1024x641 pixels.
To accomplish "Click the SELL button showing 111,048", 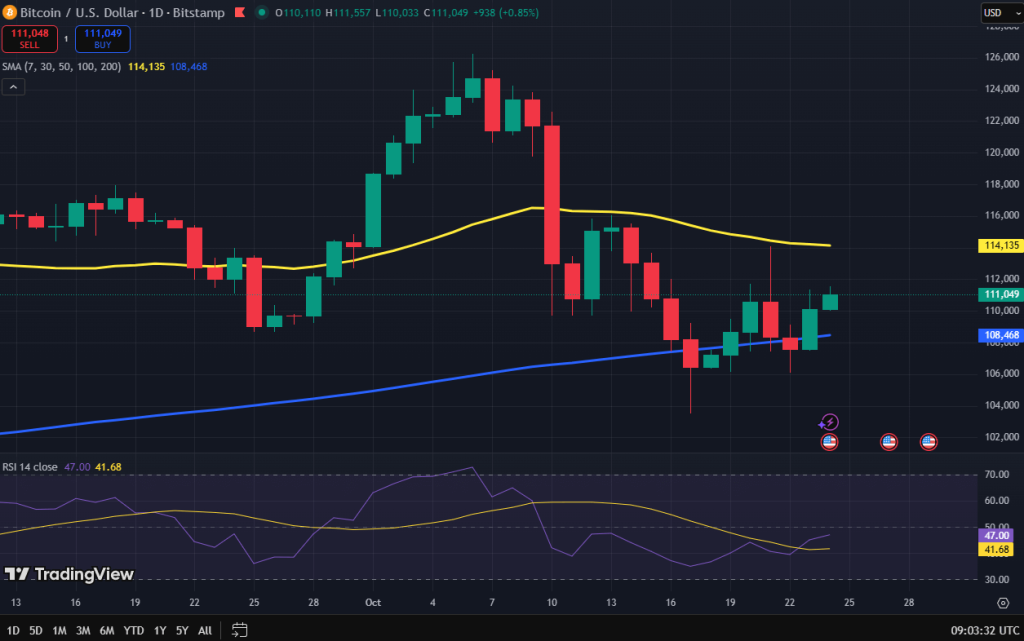I will [29, 40].
